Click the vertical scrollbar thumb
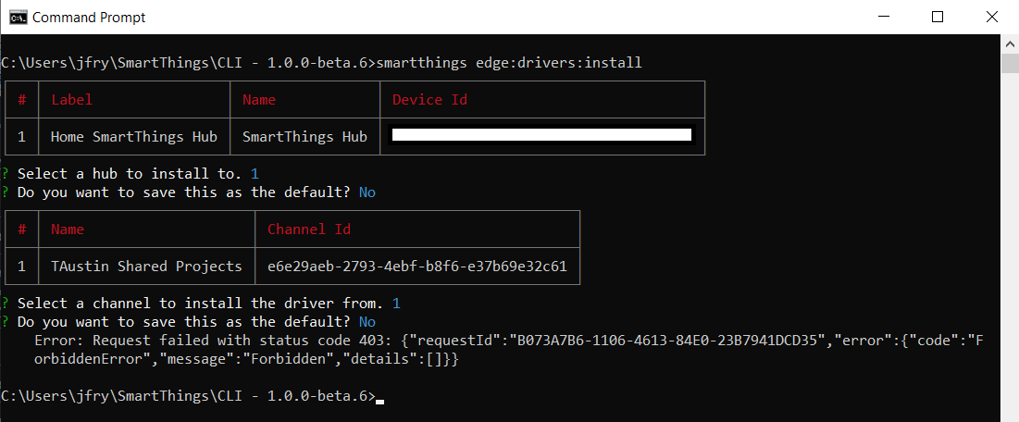1019x422 pixels. (1010, 64)
